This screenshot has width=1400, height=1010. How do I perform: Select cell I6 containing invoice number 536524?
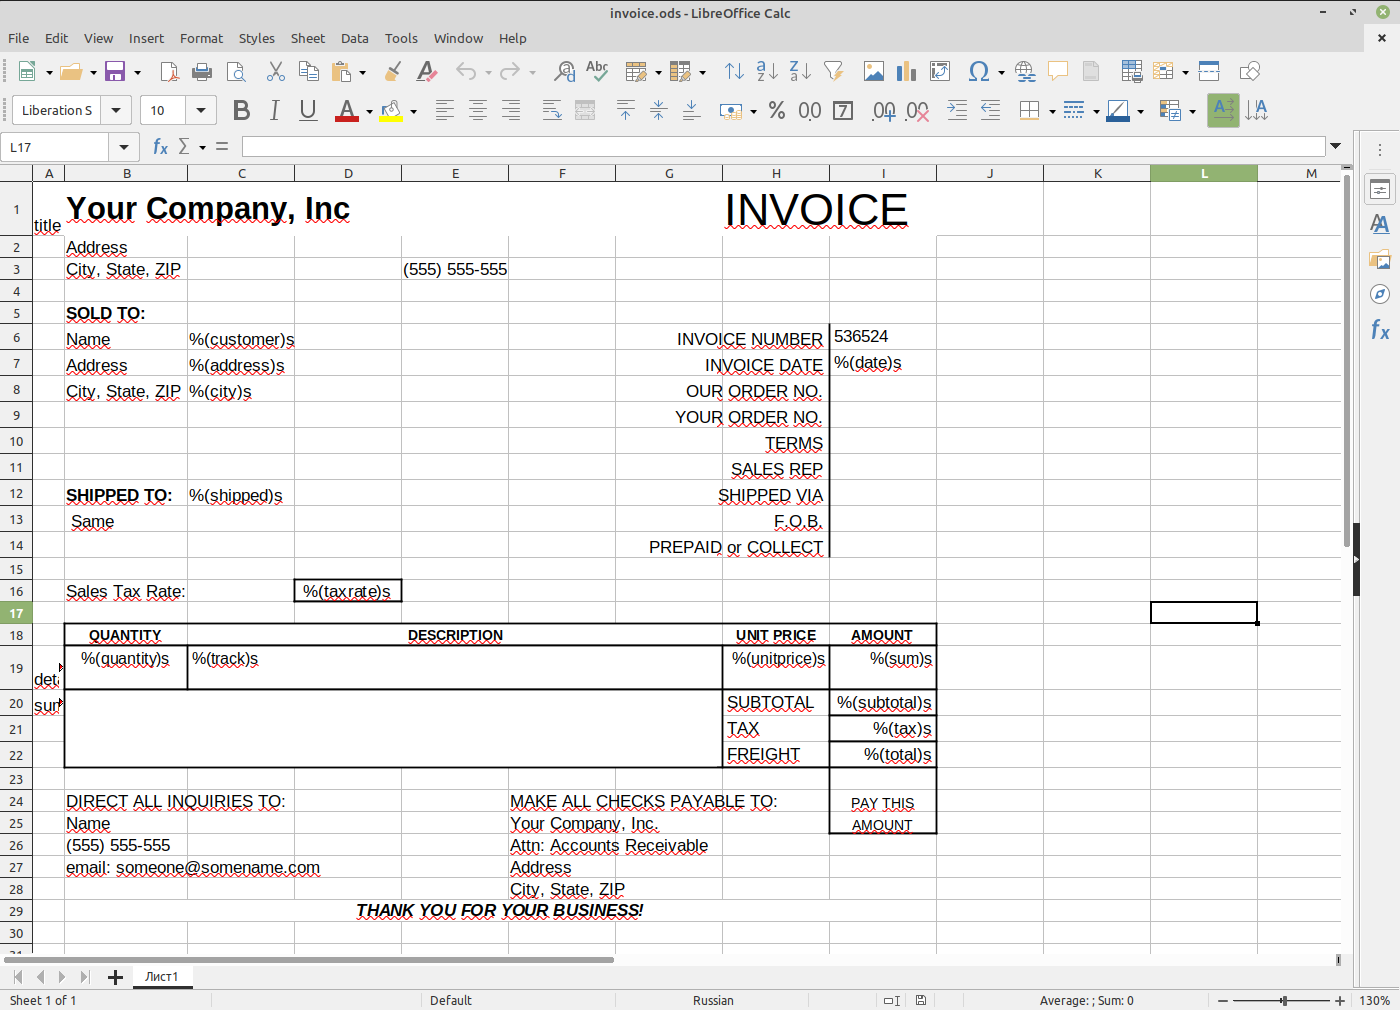pyautogui.click(x=883, y=337)
